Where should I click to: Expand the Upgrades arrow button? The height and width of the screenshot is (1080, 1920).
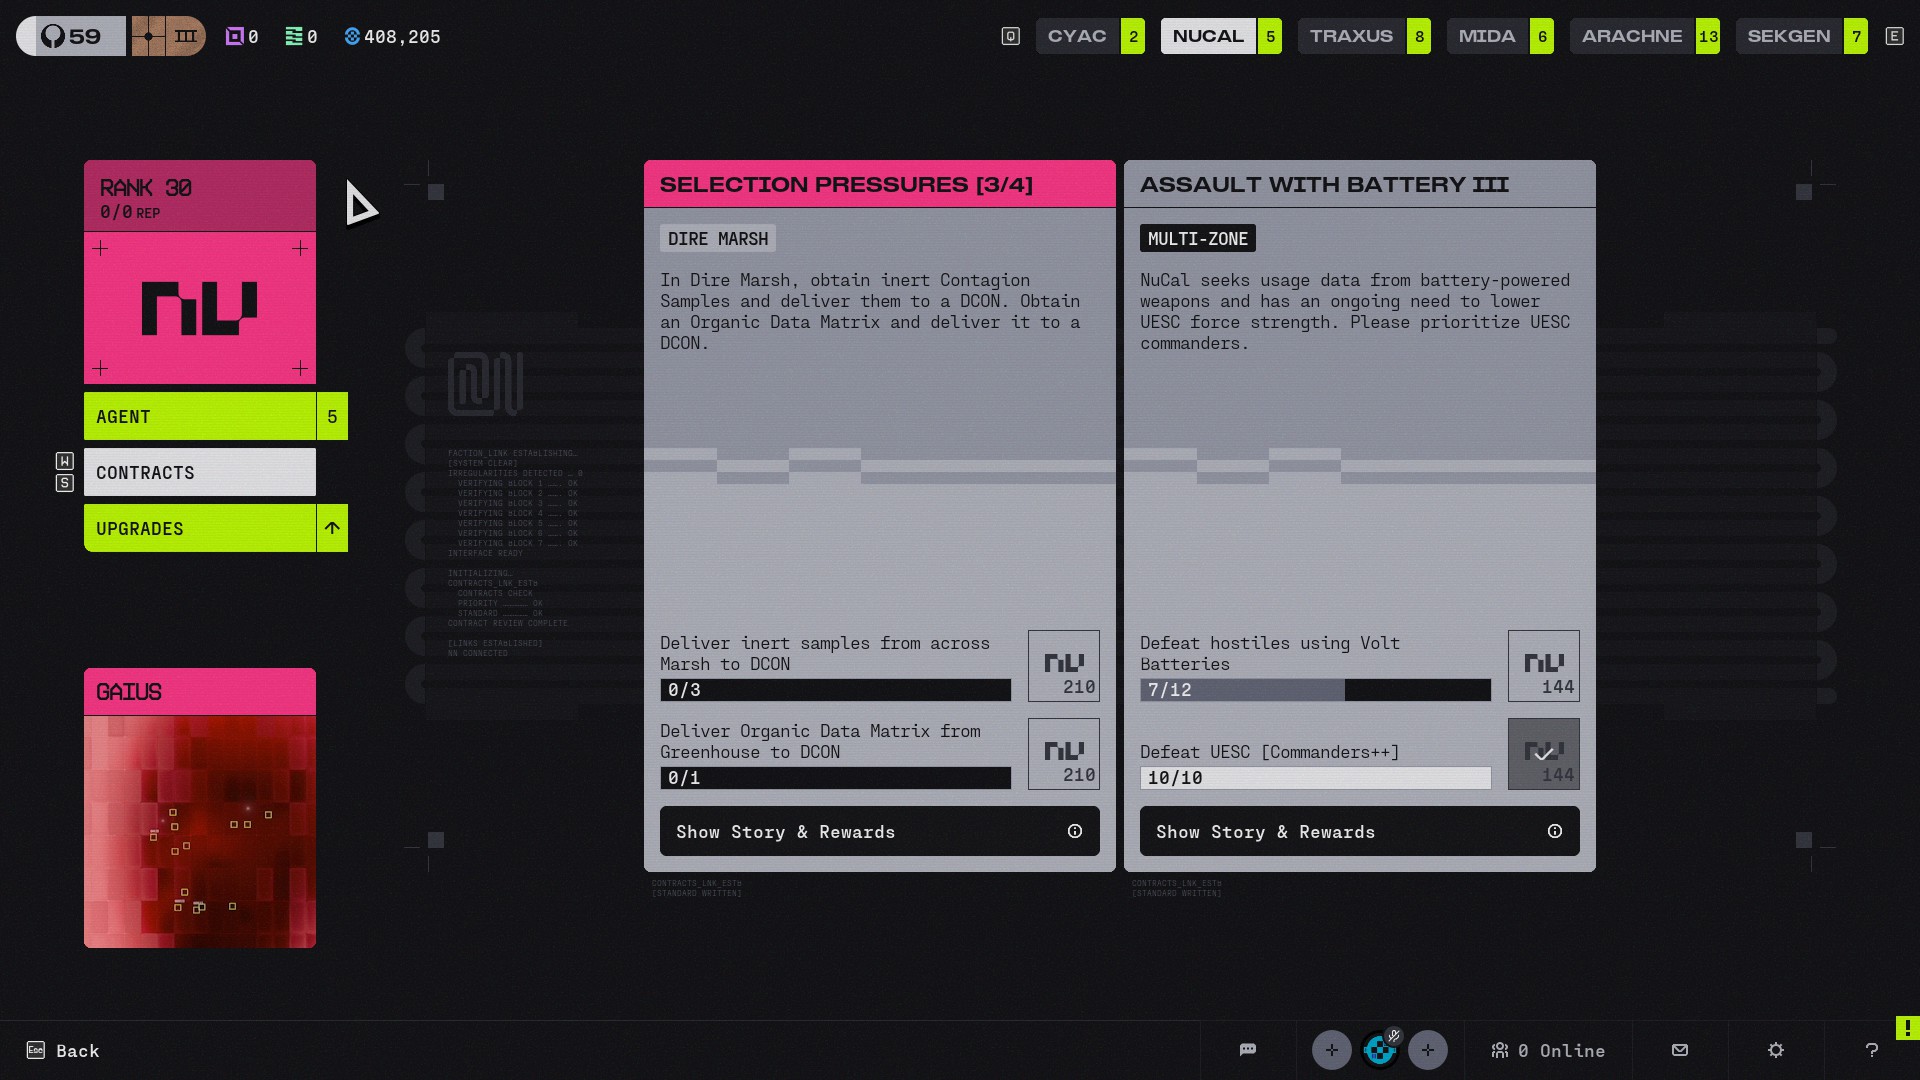(x=332, y=528)
